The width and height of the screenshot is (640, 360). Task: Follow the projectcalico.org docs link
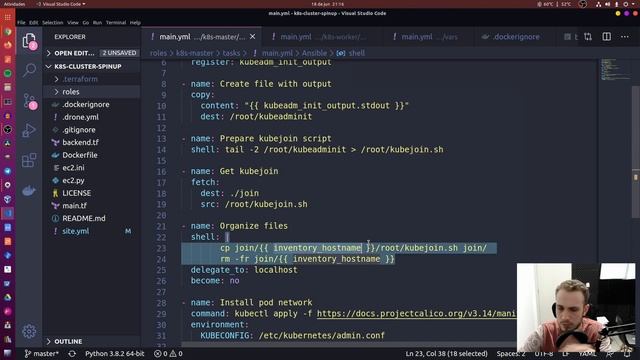pos(416,313)
